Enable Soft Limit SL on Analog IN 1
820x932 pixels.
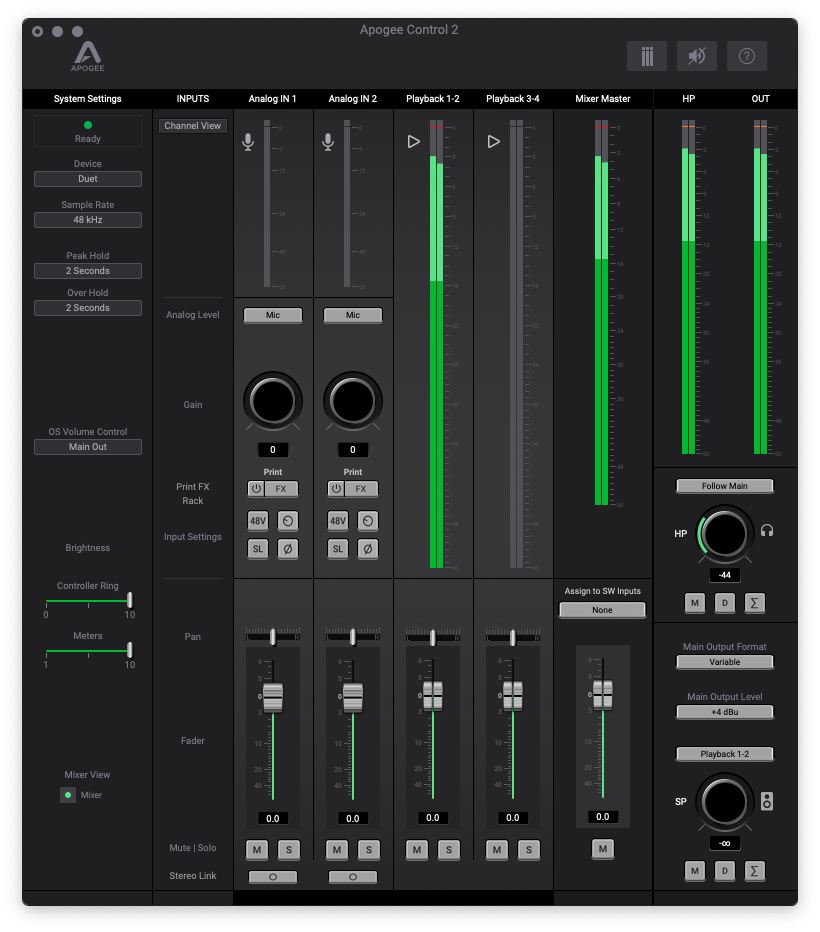click(258, 549)
